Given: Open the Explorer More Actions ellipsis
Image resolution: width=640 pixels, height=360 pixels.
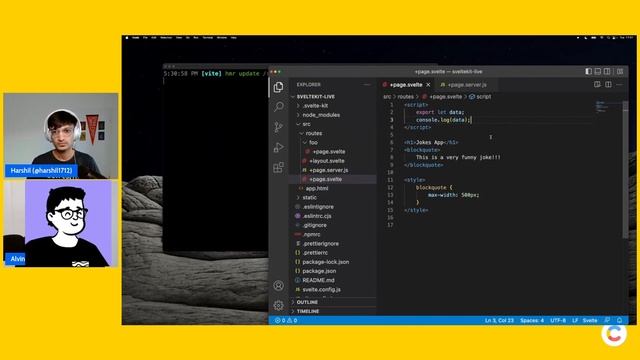Looking at the screenshot, I should (367, 84).
